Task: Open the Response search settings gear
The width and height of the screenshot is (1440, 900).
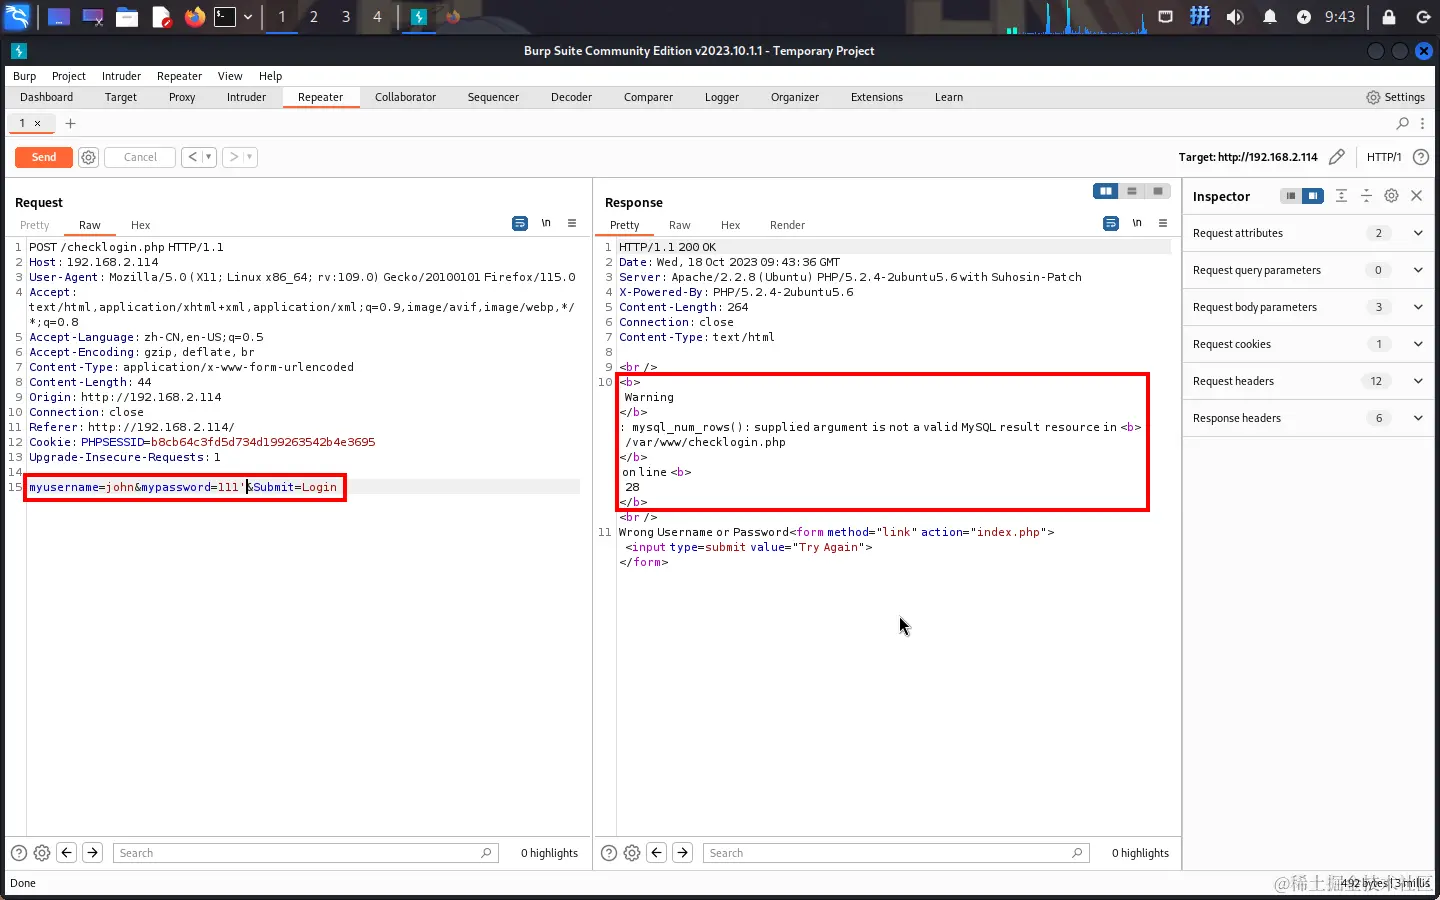Action: pos(632,853)
